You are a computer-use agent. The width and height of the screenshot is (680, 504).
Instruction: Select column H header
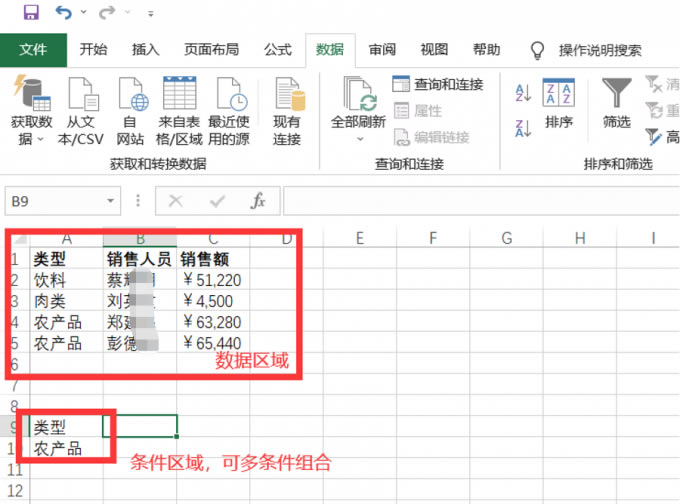580,238
